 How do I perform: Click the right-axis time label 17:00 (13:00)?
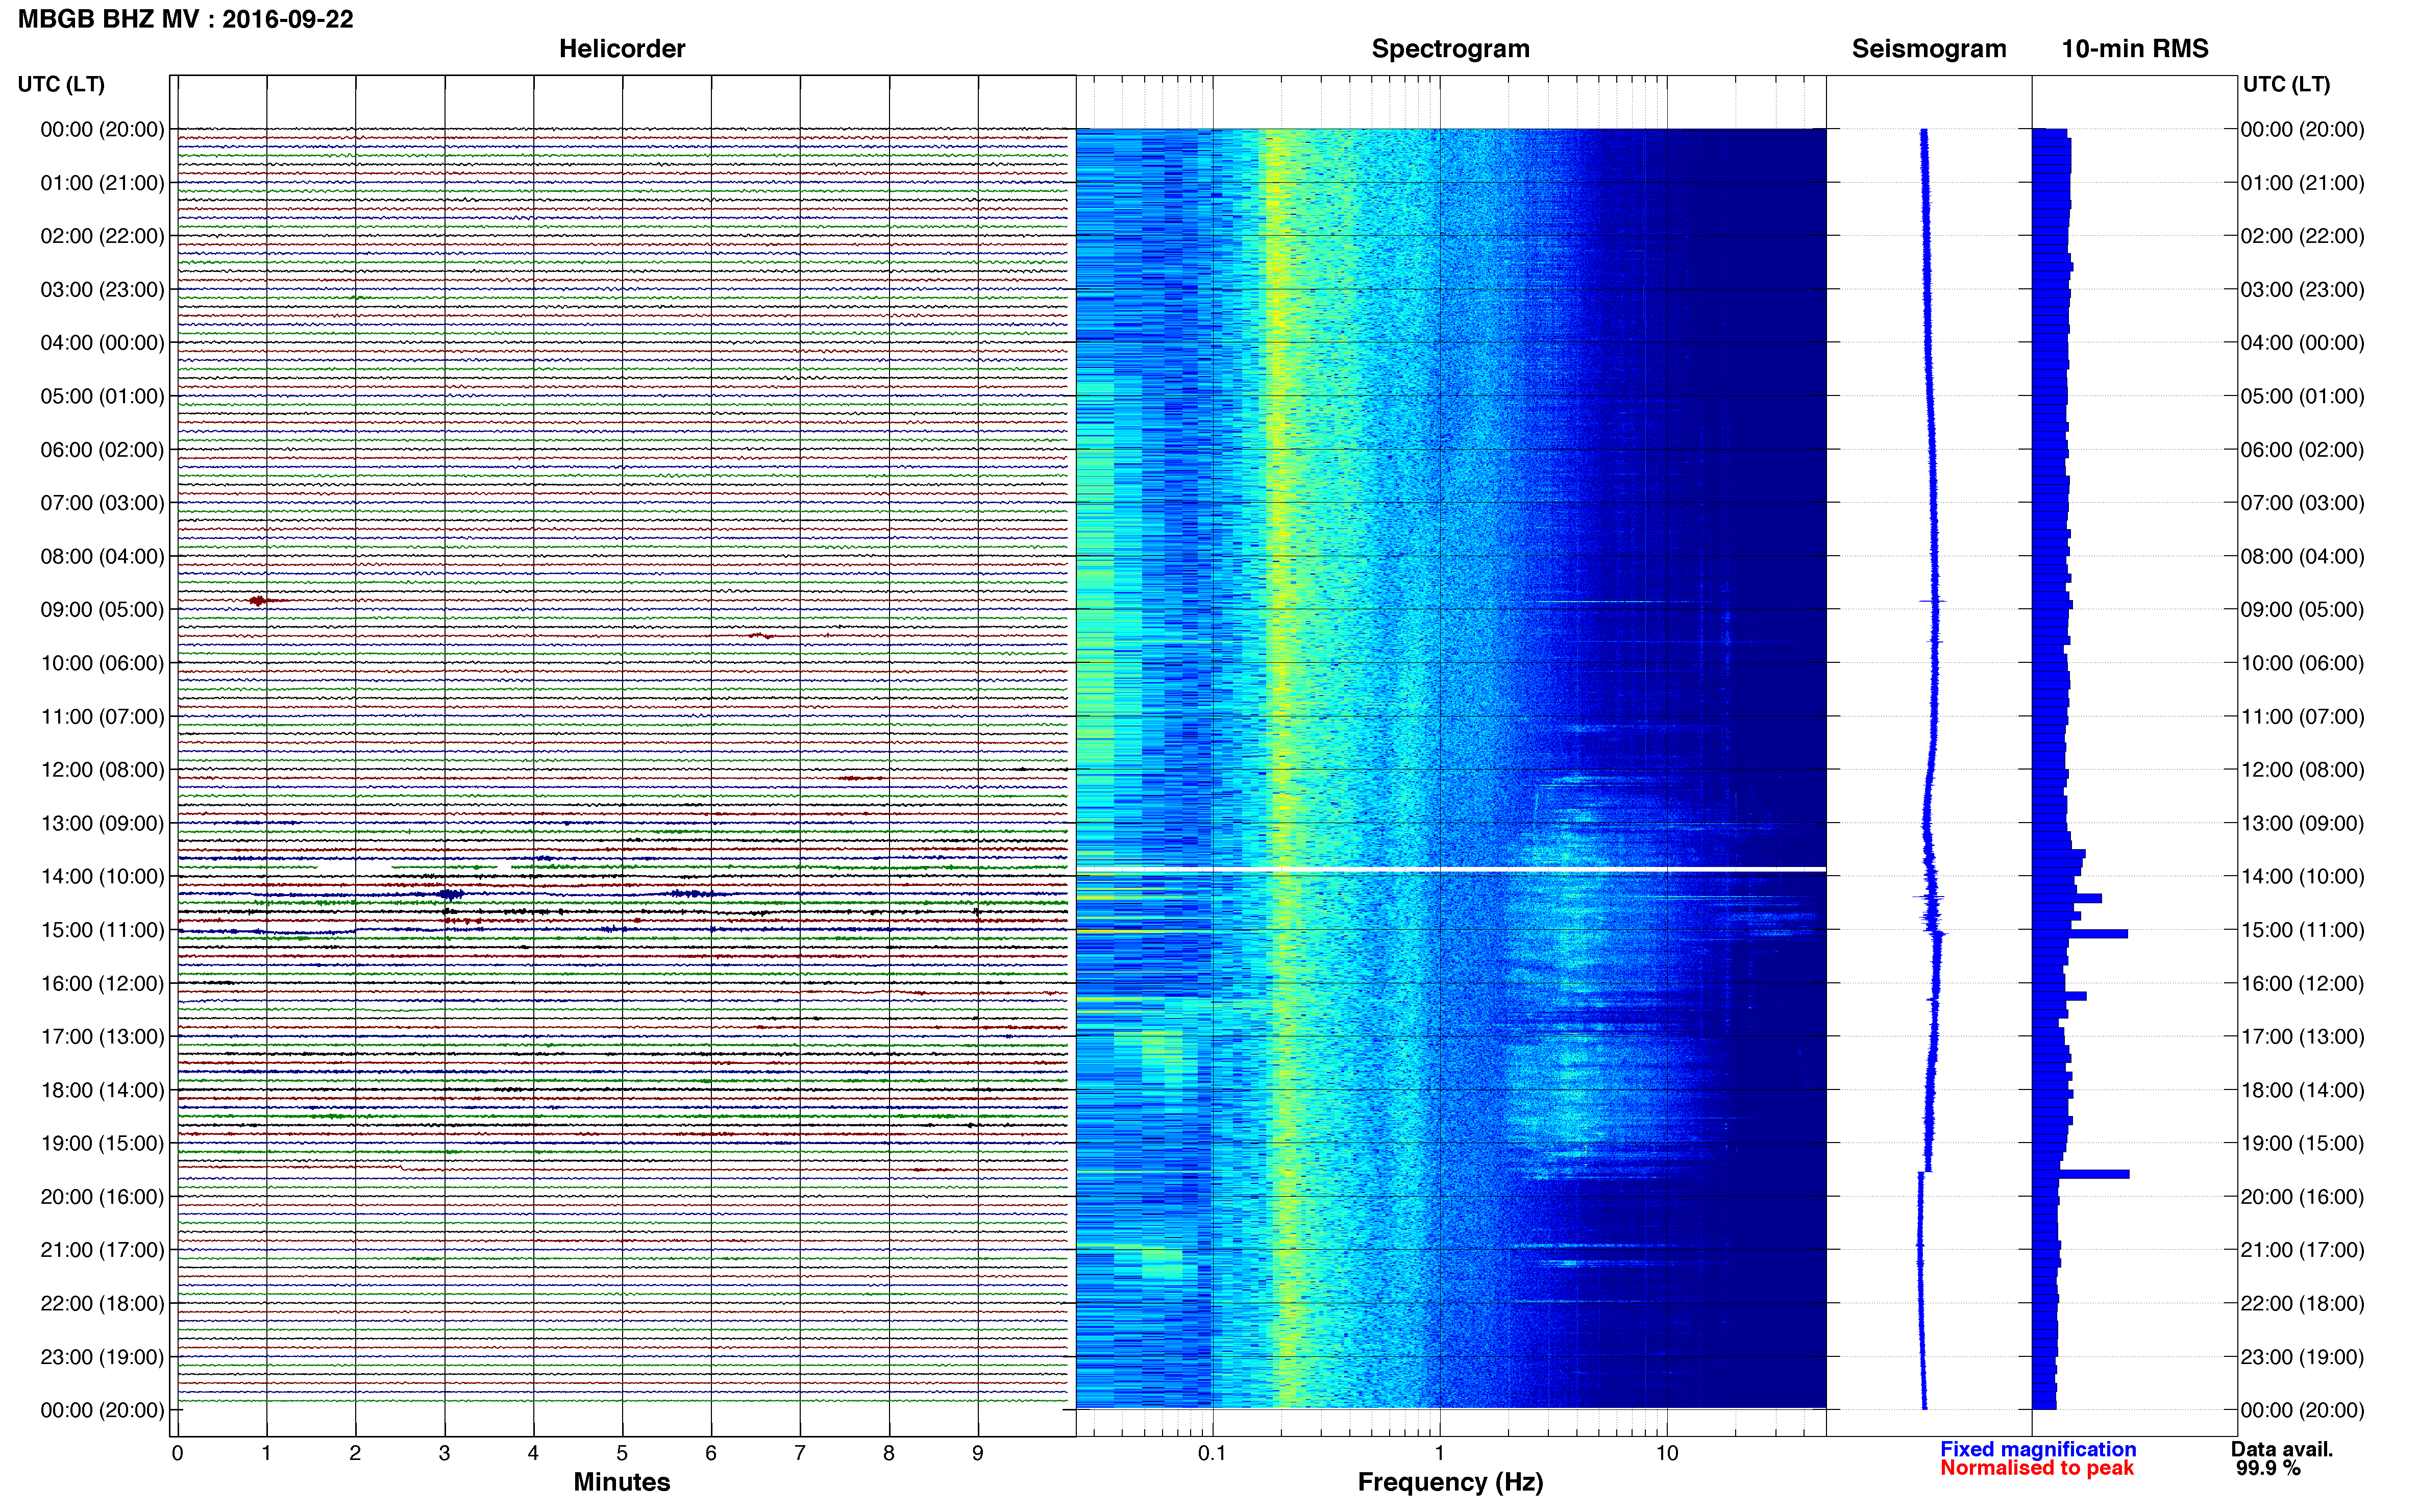2302,1037
